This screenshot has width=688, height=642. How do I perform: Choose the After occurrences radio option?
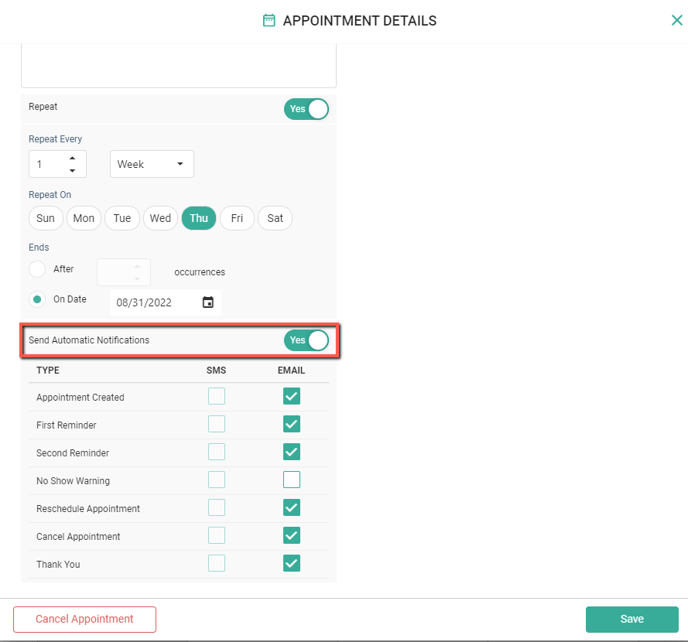(38, 269)
